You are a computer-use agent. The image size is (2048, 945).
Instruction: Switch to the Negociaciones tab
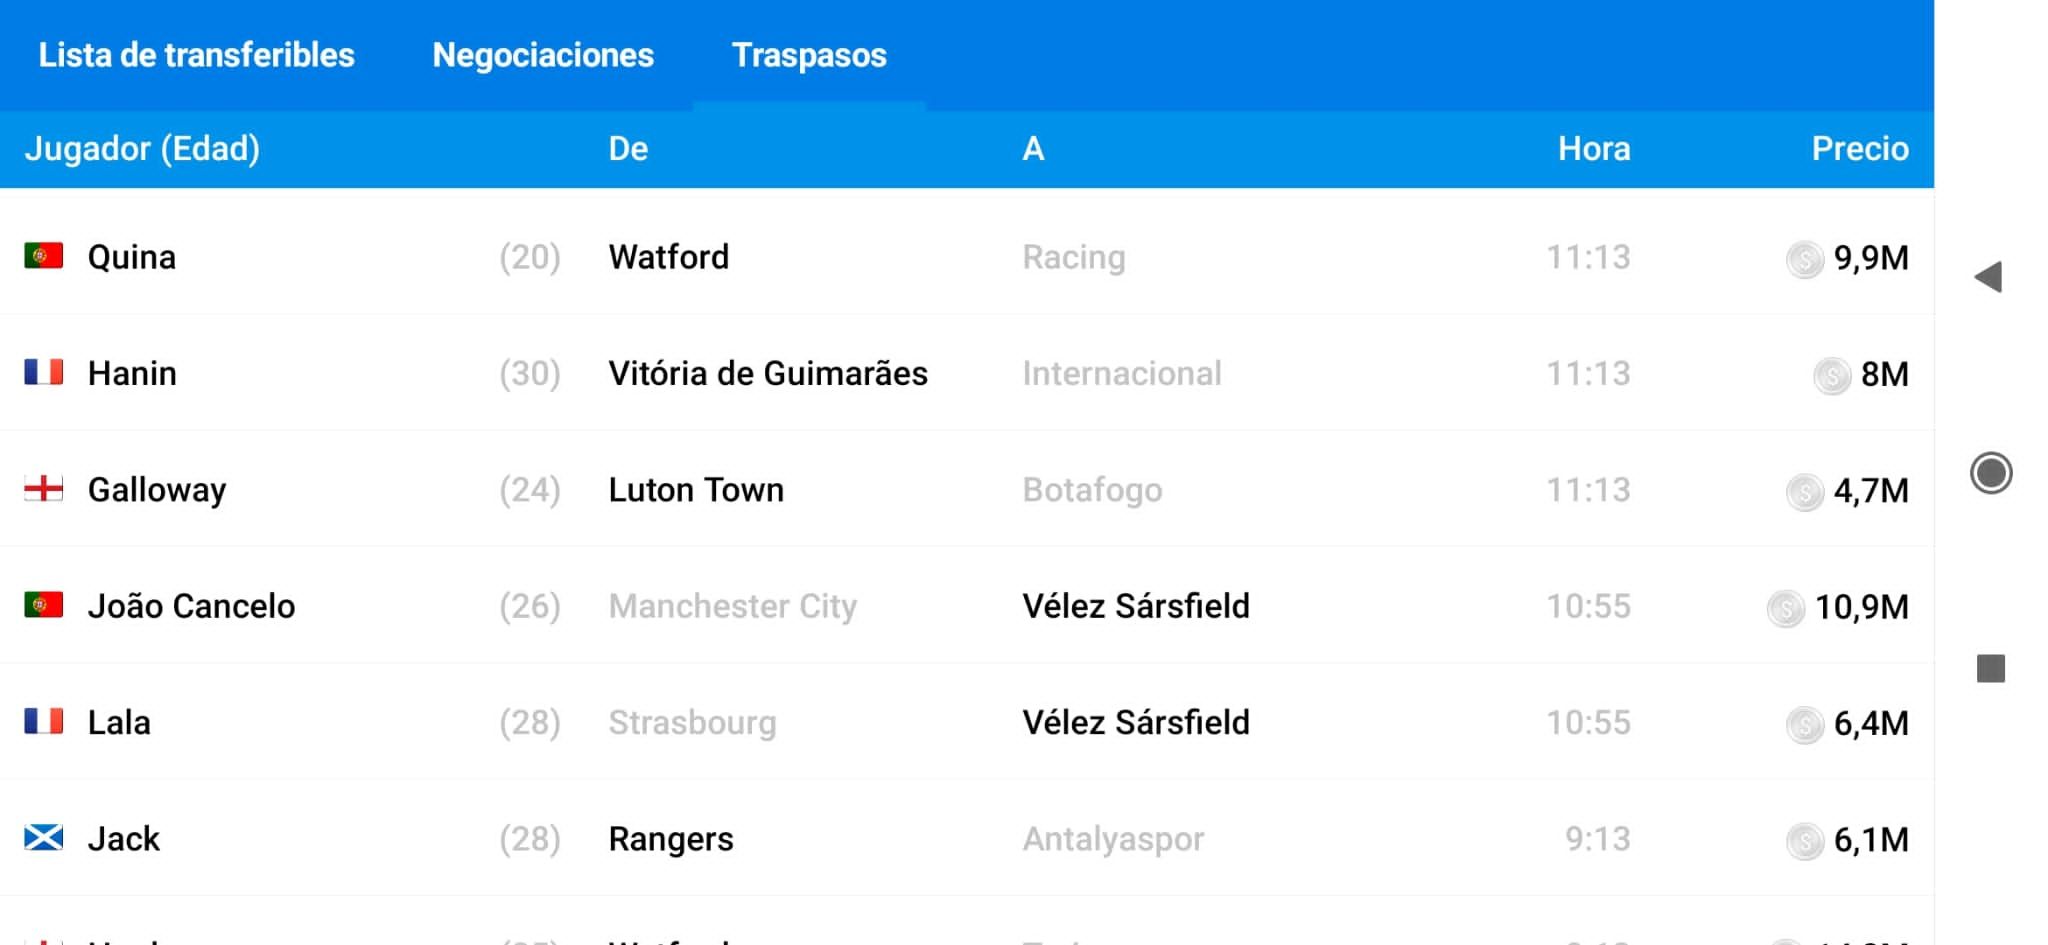pyautogui.click(x=543, y=55)
